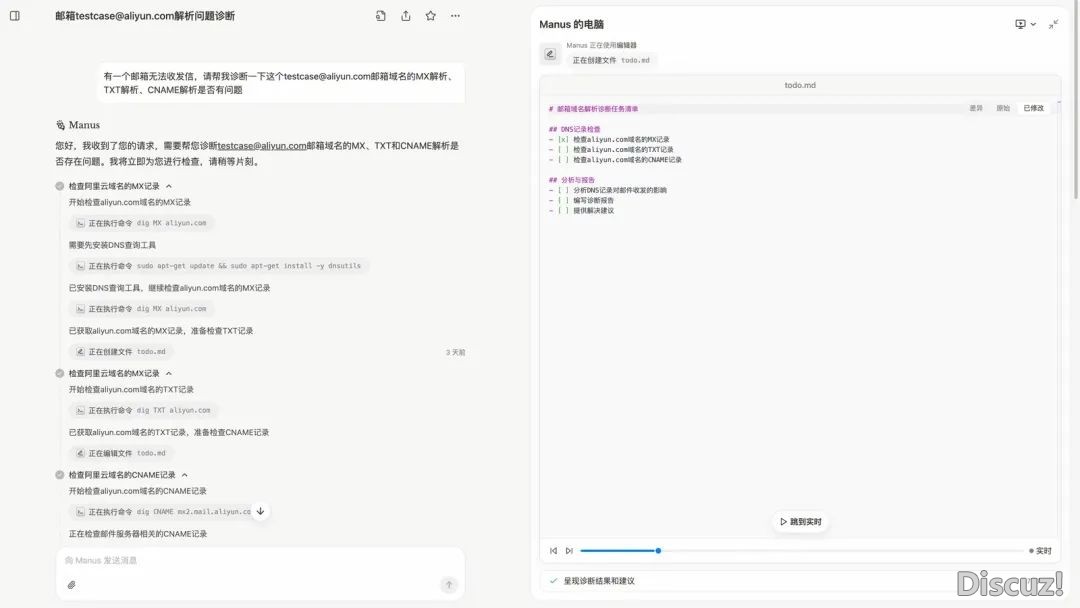Toggle the left sidebar panel icon

(x=14, y=16)
